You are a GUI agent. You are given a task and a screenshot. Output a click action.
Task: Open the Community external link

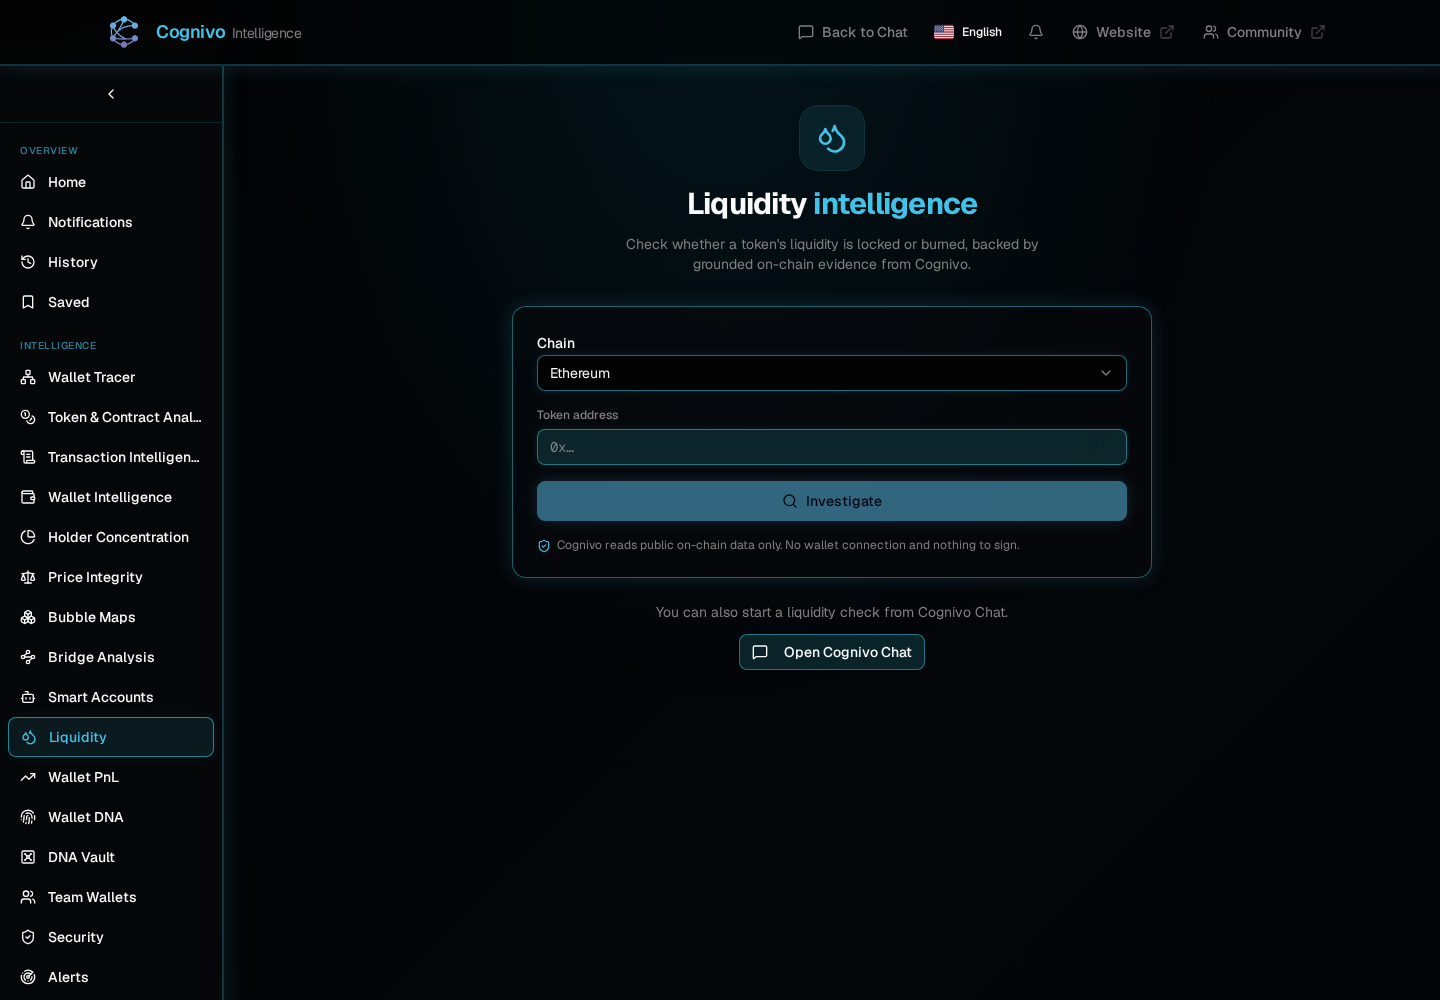pos(1264,32)
